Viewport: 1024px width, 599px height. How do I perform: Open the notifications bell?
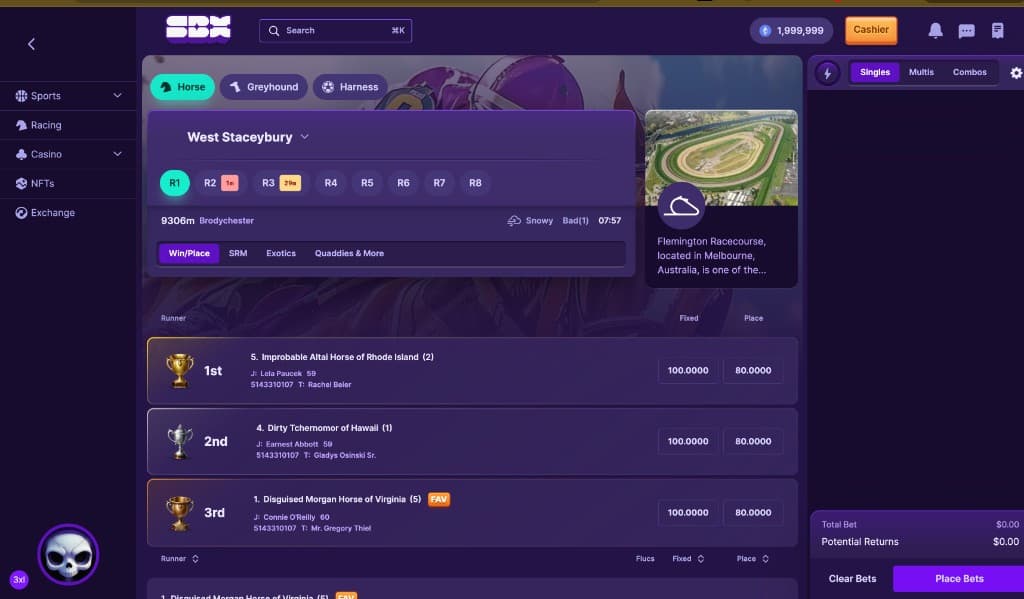tap(935, 31)
